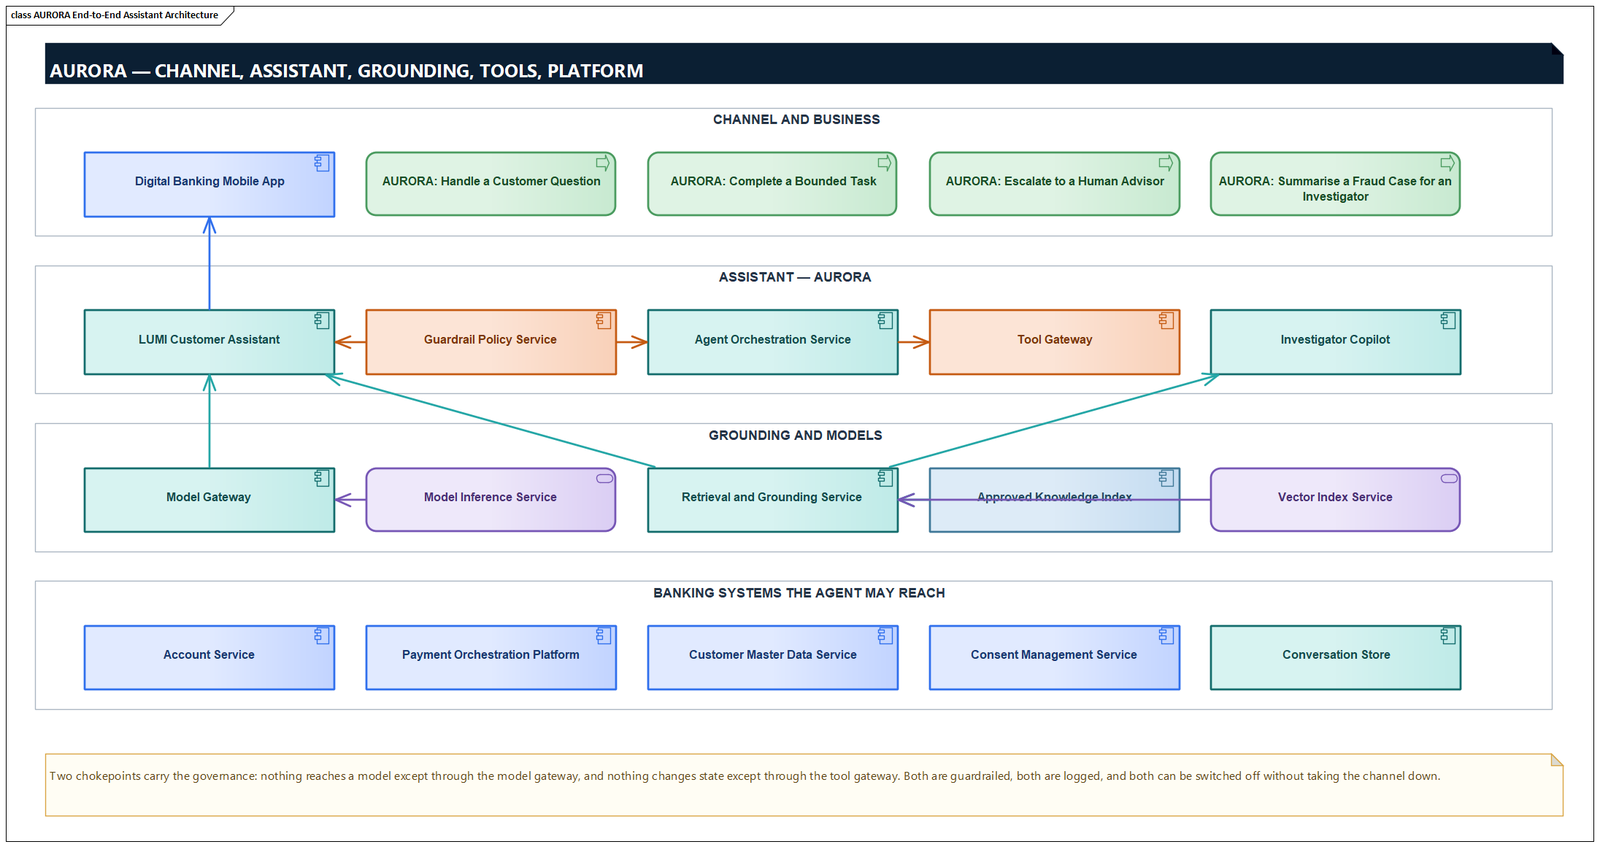The height and width of the screenshot is (847, 1600).
Task: Click component icon on Consent Management Service
Action: click(x=1166, y=636)
